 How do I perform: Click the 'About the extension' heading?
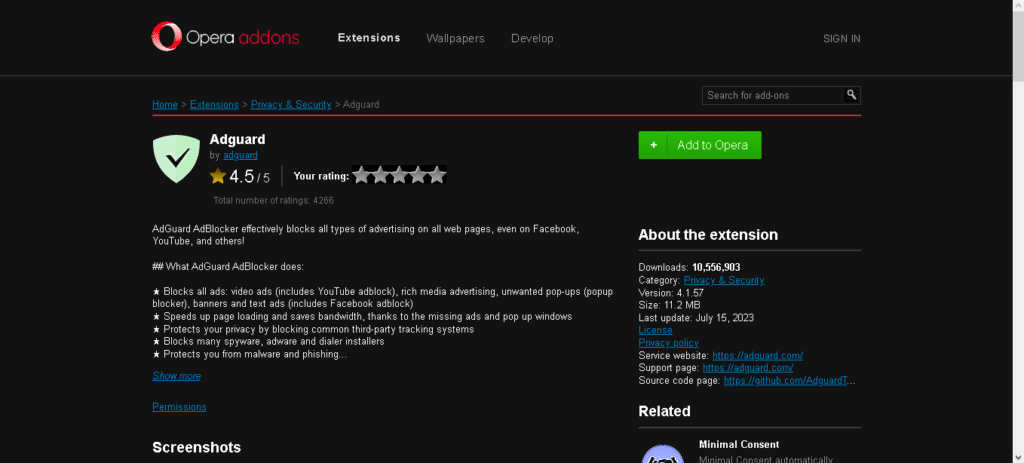[x=708, y=235]
